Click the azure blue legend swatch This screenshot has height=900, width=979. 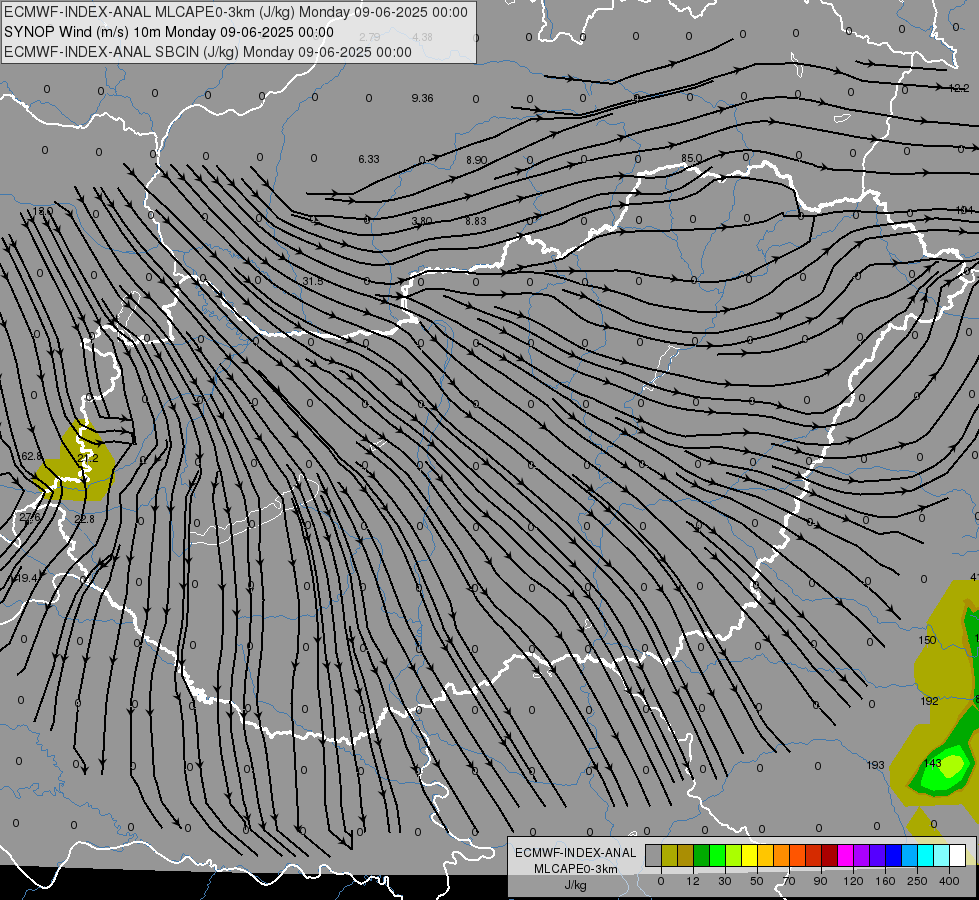point(910,855)
